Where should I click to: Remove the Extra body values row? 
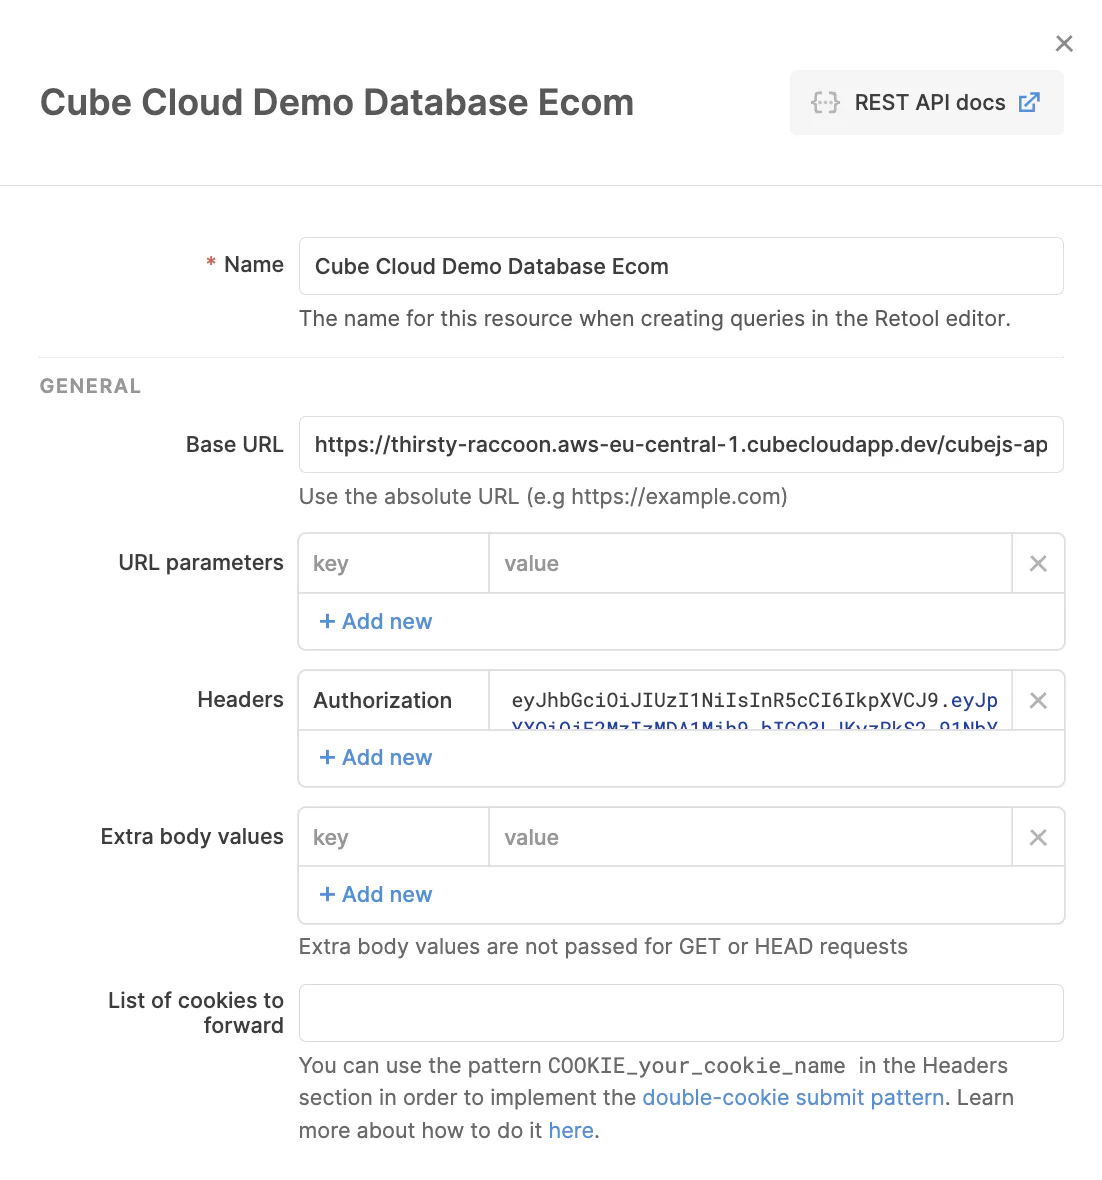(x=1038, y=838)
